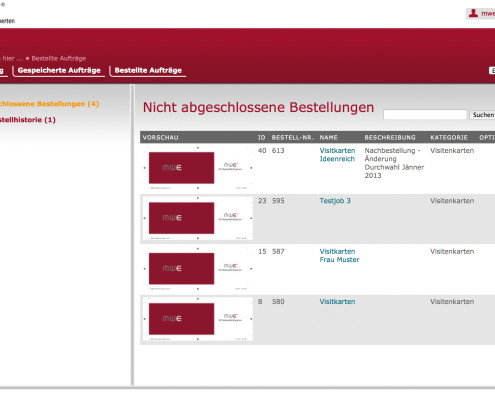Click the Suchen button

tap(482, 115)
